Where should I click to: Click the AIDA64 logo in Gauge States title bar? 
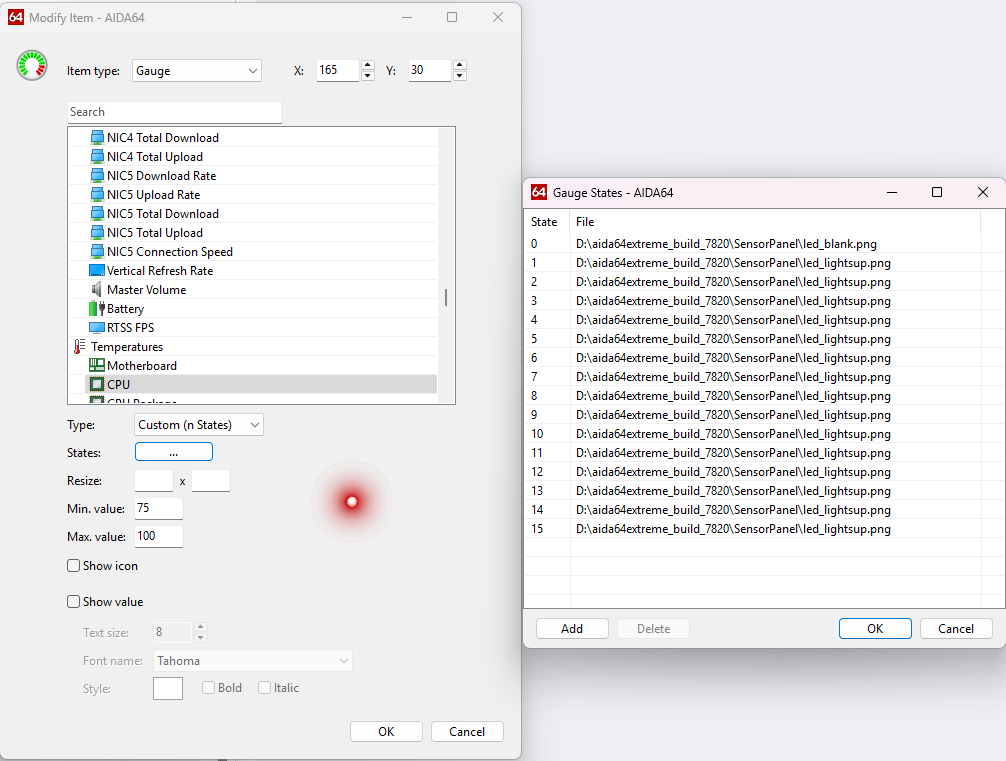(x=539, y=192)
